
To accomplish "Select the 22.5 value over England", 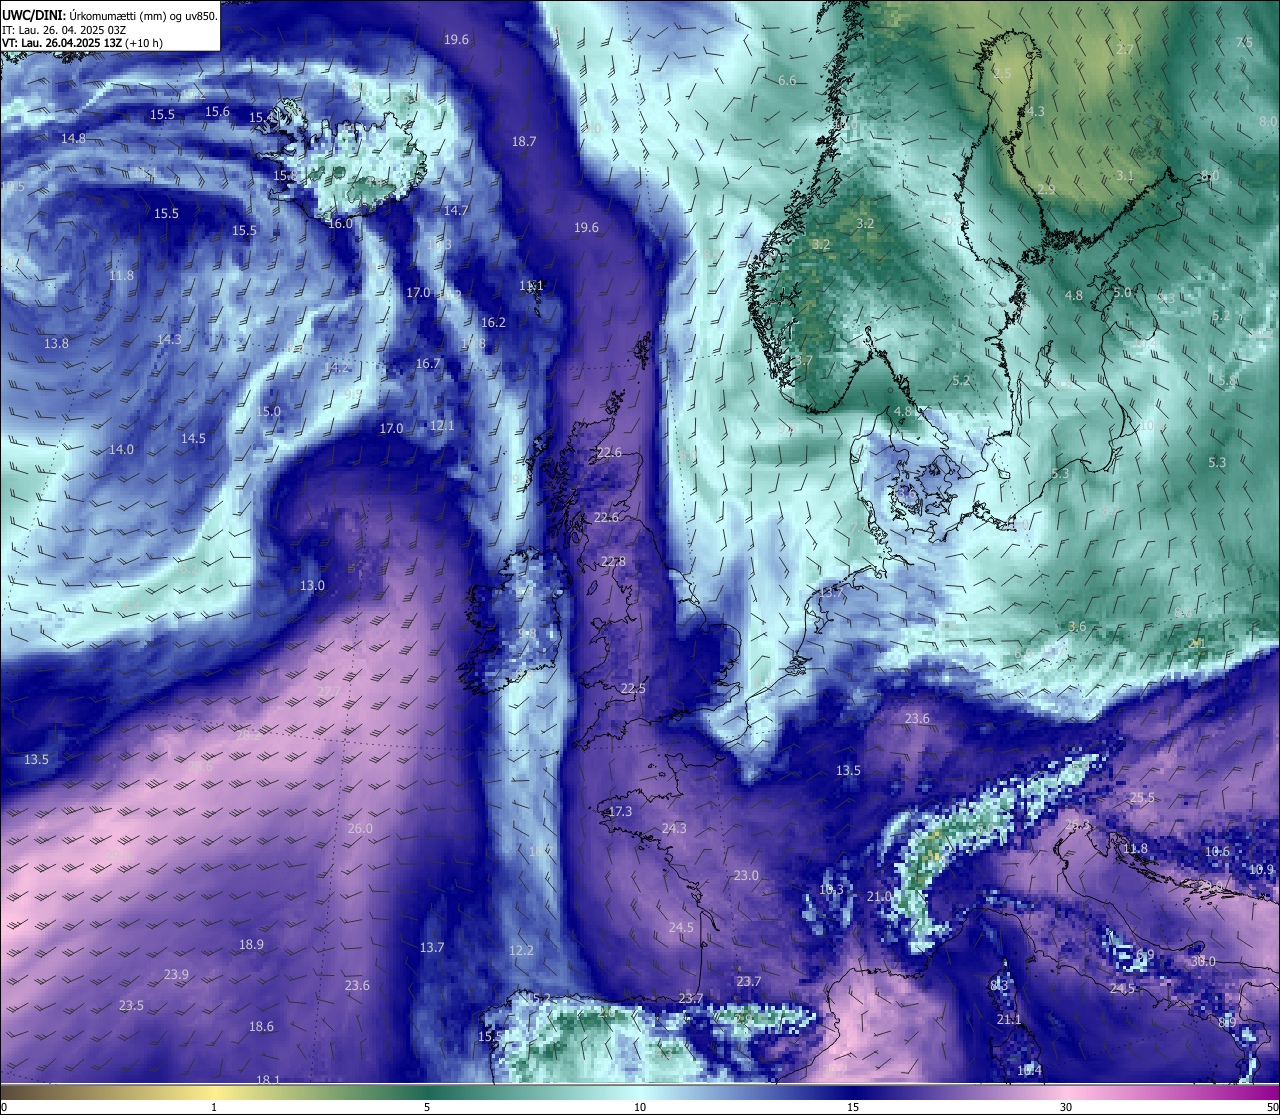I will coord(632,689).
